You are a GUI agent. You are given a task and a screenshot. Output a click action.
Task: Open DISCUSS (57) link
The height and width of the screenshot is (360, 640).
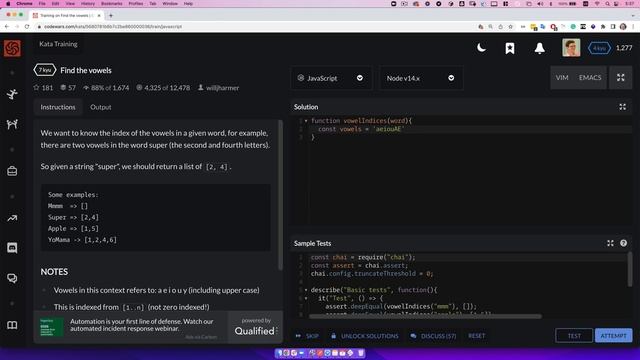pyautogui.click(x=433, y=336)
